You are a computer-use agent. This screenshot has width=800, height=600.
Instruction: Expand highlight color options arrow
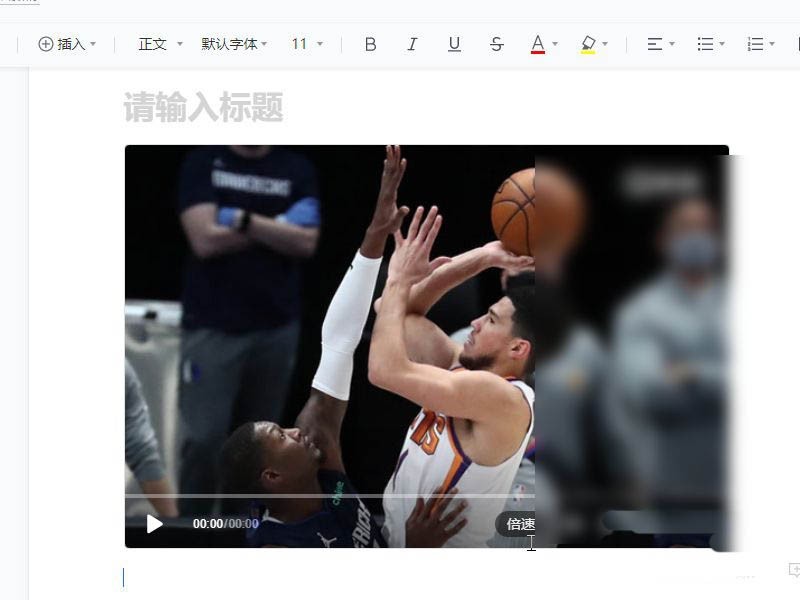605,44
